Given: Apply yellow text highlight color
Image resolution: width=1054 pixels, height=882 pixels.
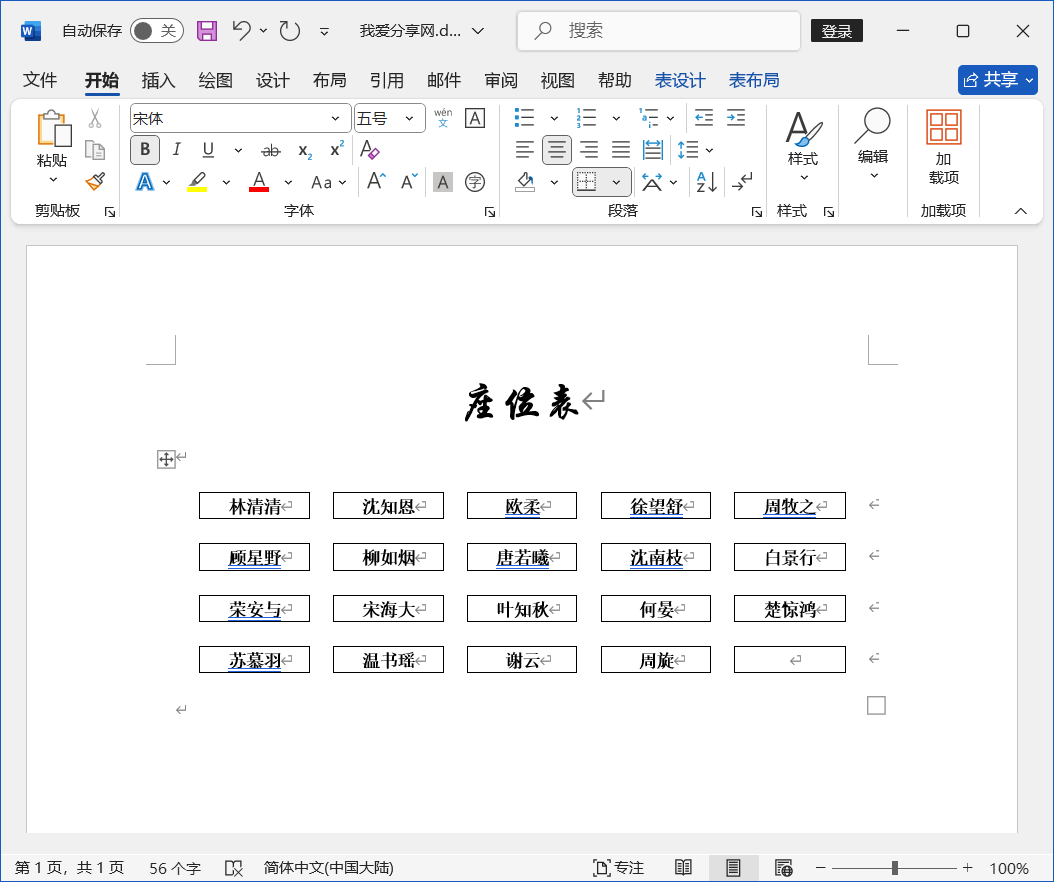Looking at the screenshot, I should click(x=197, y=182).
